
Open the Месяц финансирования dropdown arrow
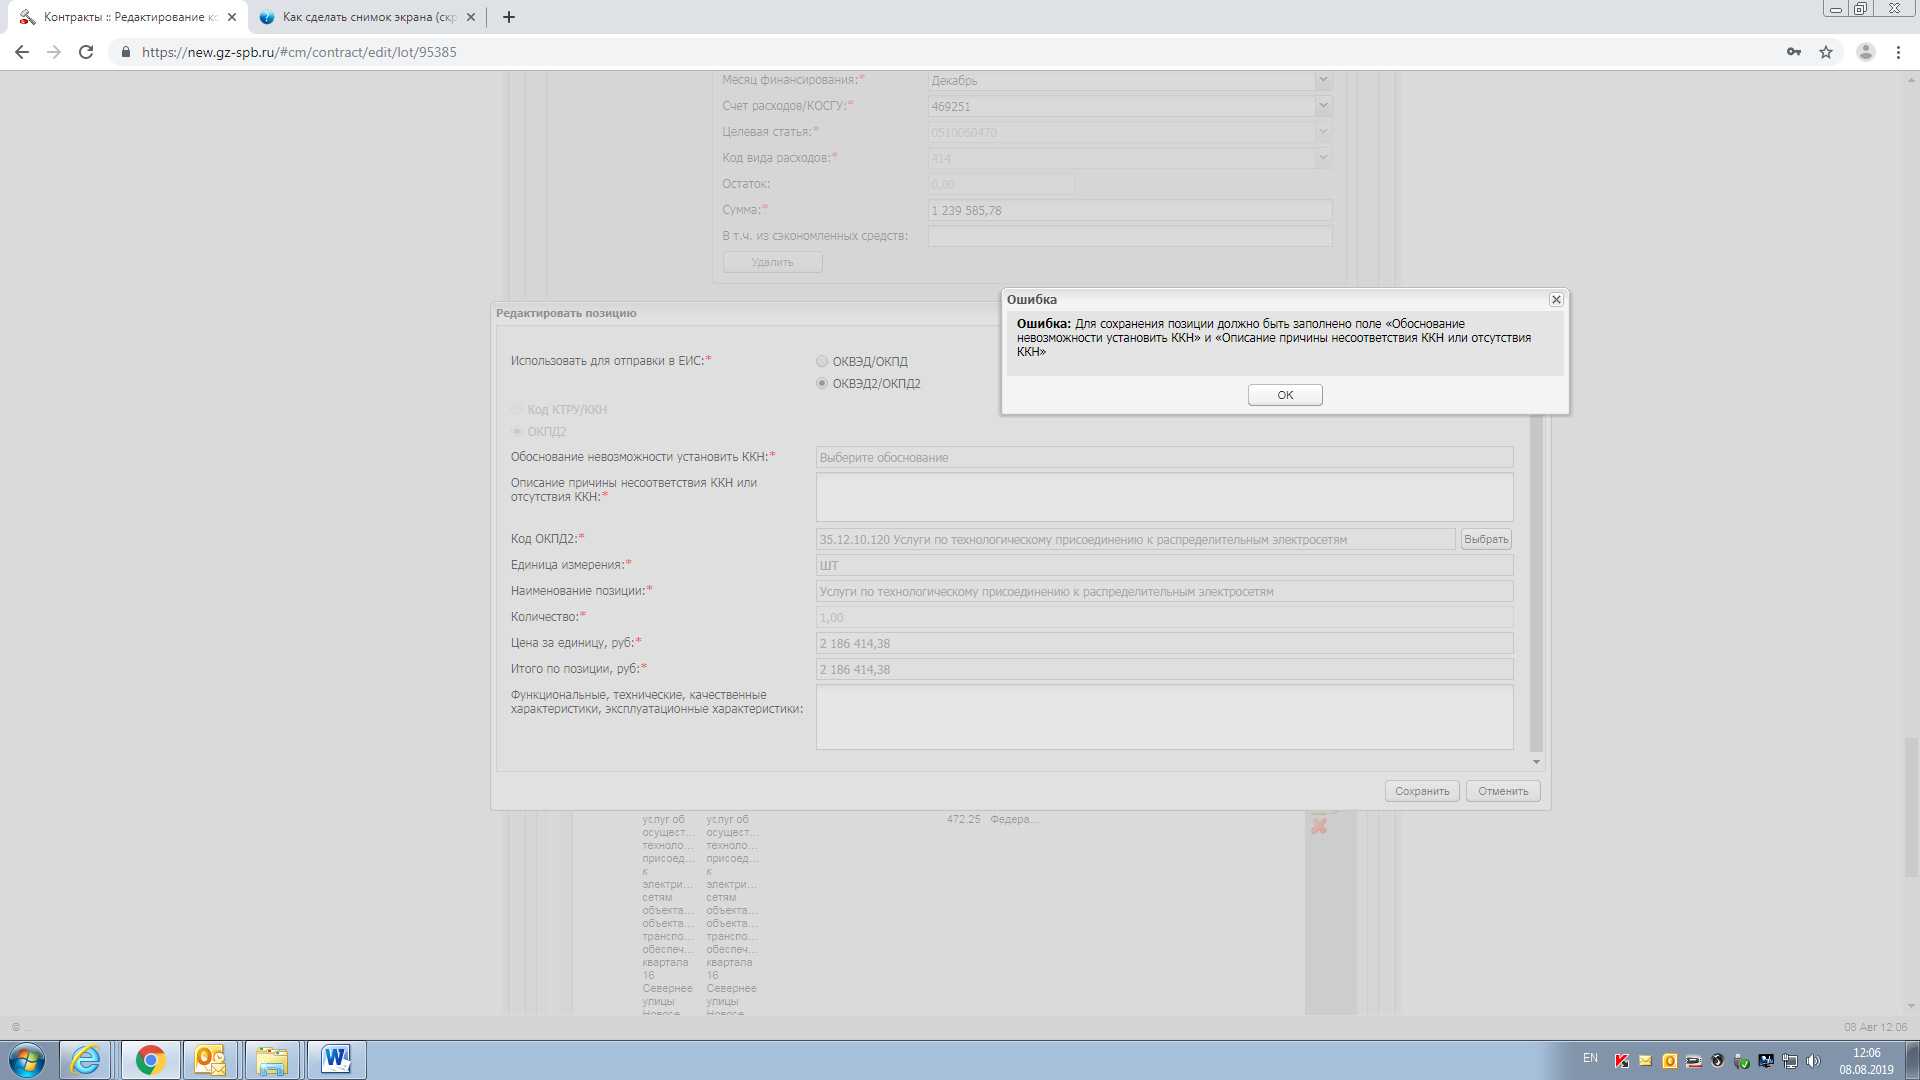point(1323,80)
